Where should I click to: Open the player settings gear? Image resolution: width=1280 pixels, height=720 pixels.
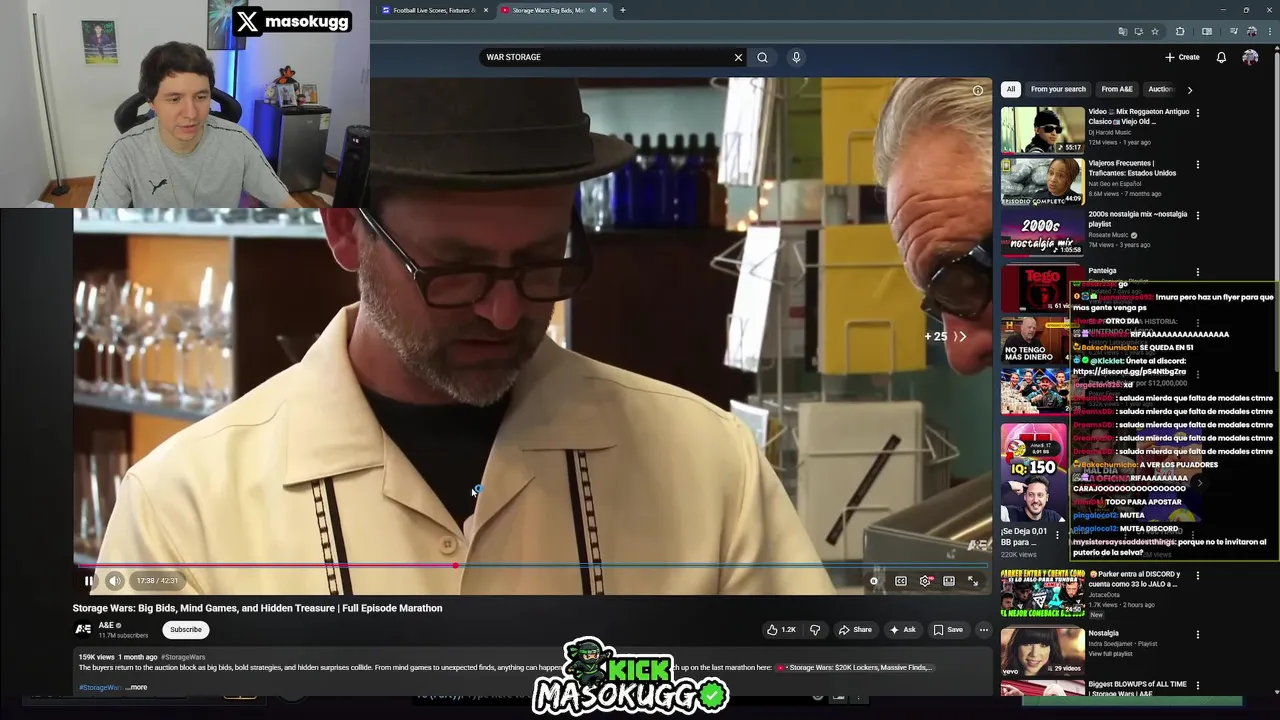pos(925,581)
